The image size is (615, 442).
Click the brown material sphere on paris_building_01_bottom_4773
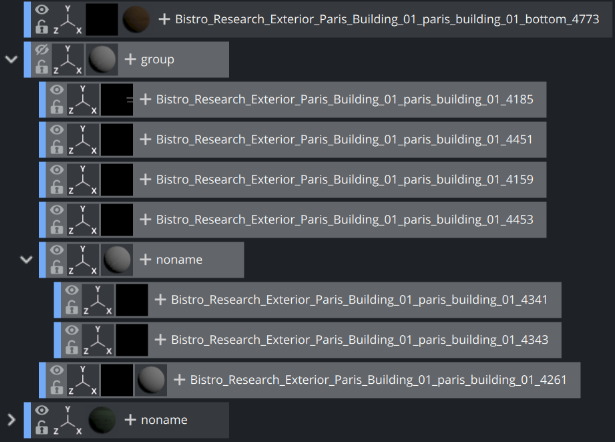[x=136, y=19]
